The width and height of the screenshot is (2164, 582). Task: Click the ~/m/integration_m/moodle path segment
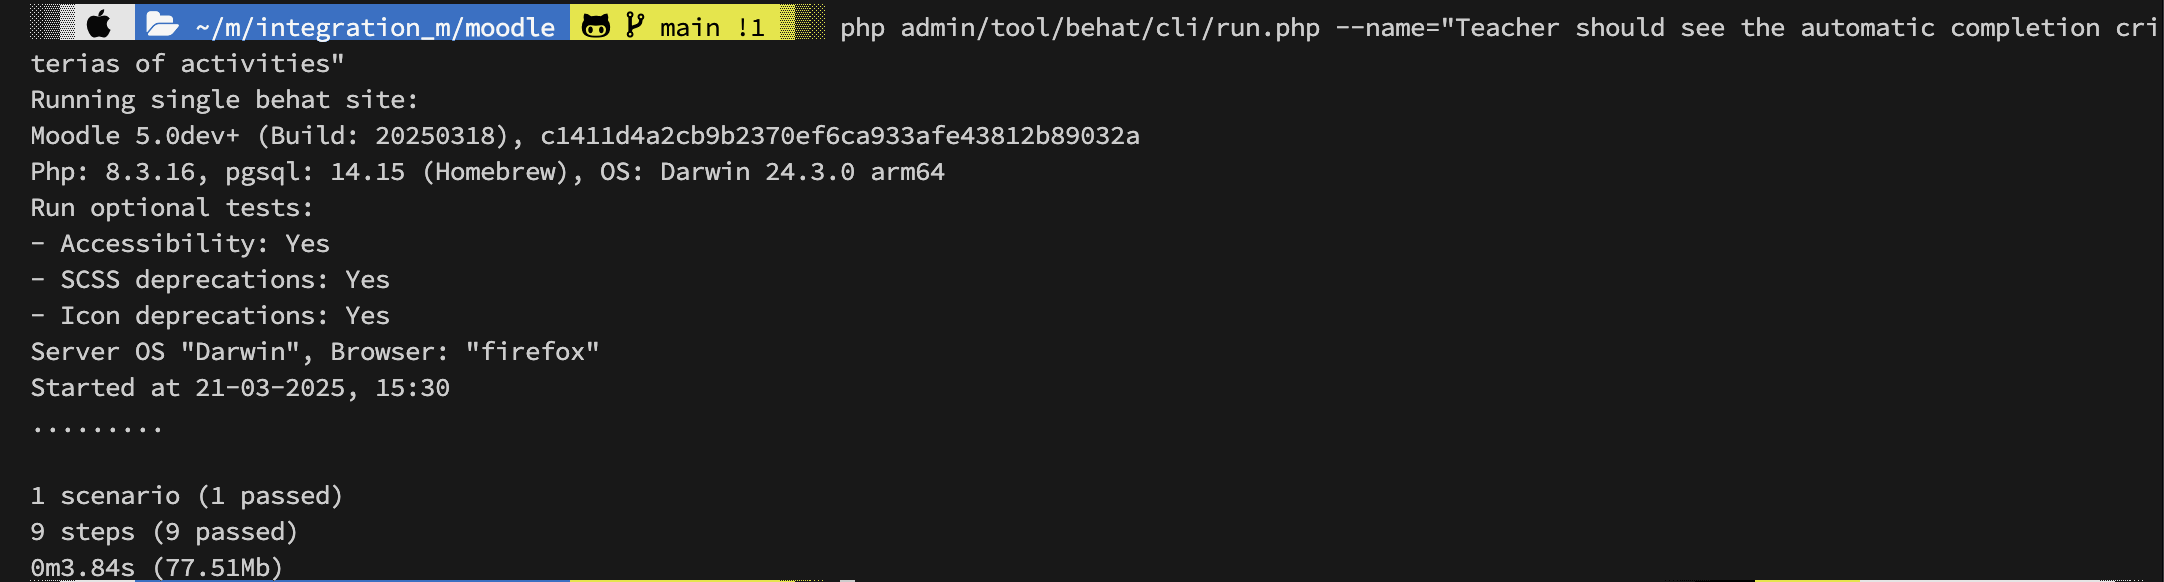pos(375,27)
